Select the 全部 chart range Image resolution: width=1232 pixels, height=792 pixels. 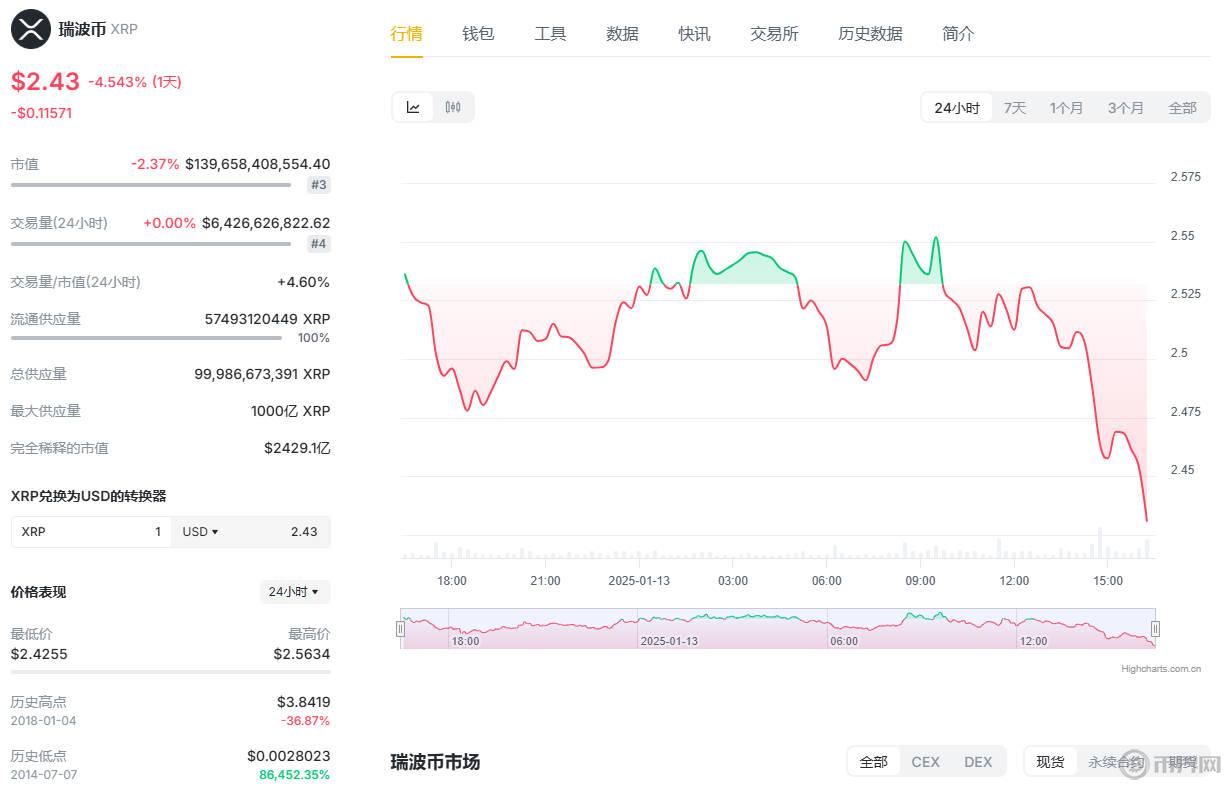click(x=1182, y=108)
